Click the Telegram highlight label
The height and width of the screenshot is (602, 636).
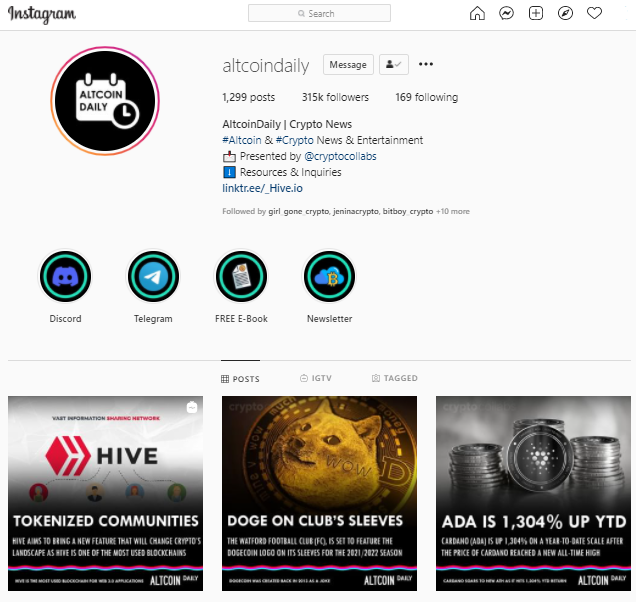click(x=153, y=319)
